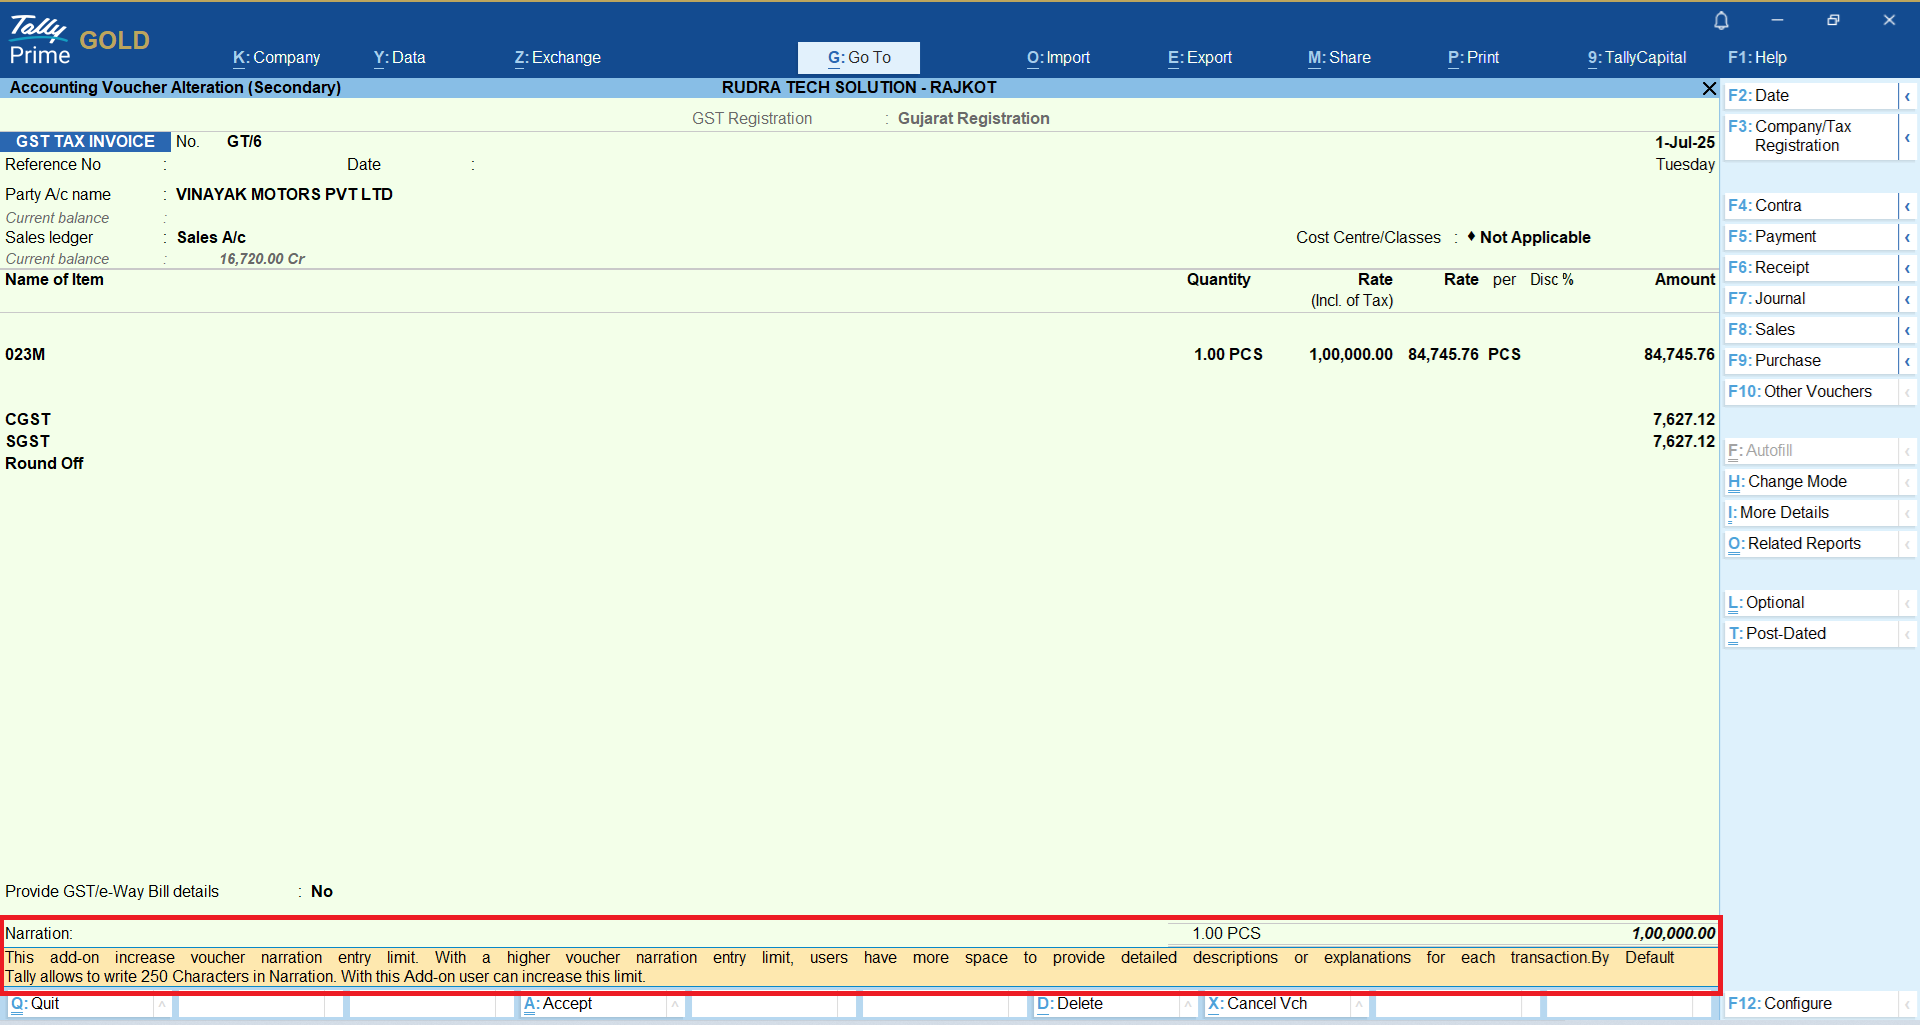Open F10: Other Vouchers list
The image size is (1920, 1025).
coord(1800,392)
